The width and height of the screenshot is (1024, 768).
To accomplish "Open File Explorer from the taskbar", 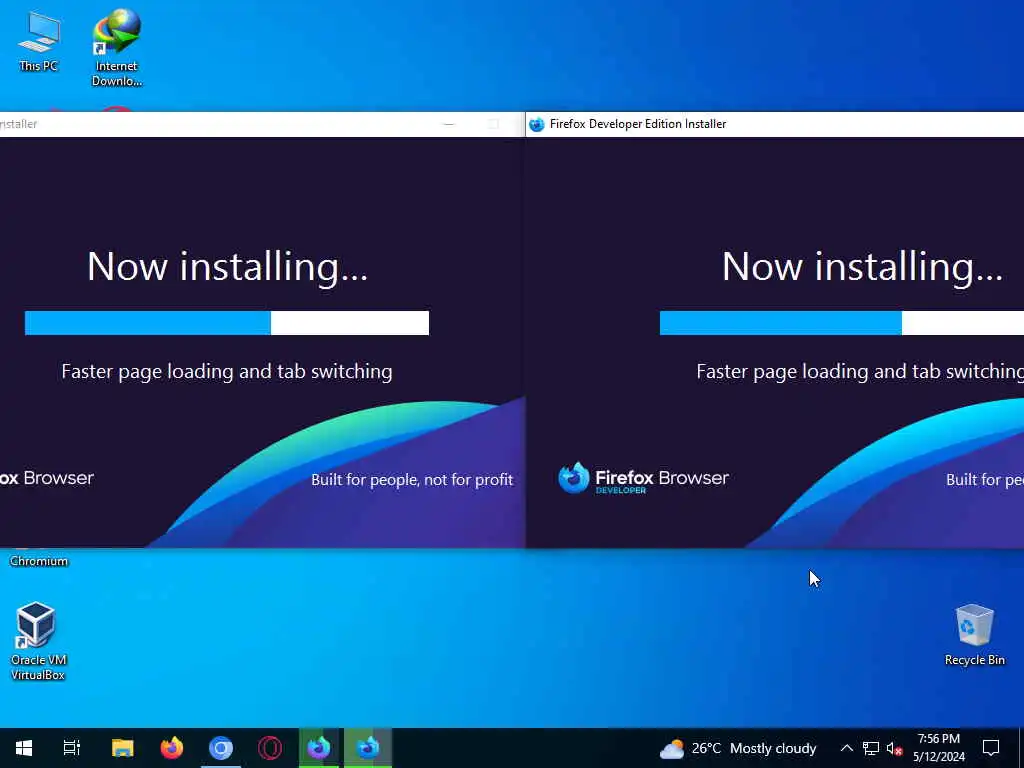I will pyautogui.click(x=122, y=748).
